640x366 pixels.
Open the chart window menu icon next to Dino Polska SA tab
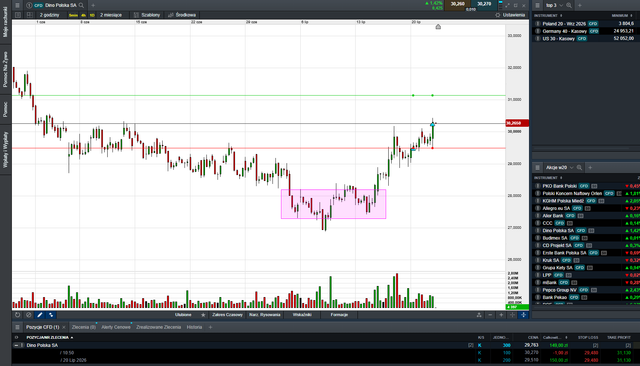click(17, 5)
